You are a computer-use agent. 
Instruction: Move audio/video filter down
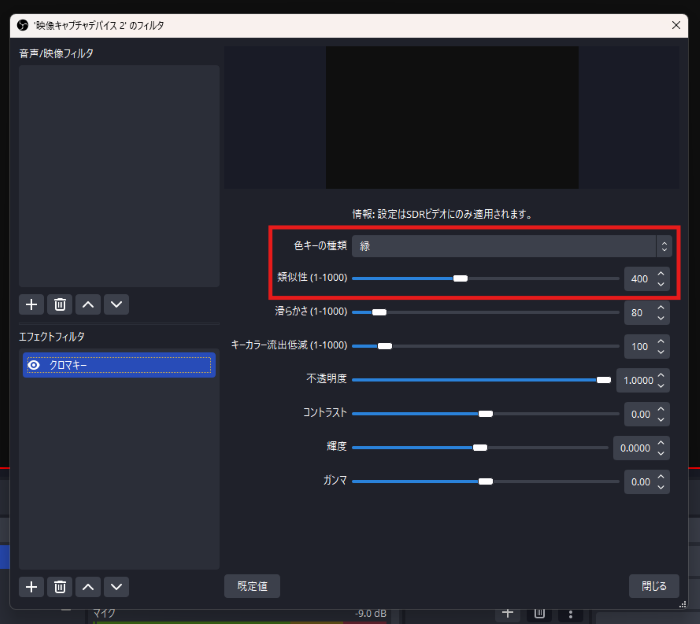pos(117,304)
